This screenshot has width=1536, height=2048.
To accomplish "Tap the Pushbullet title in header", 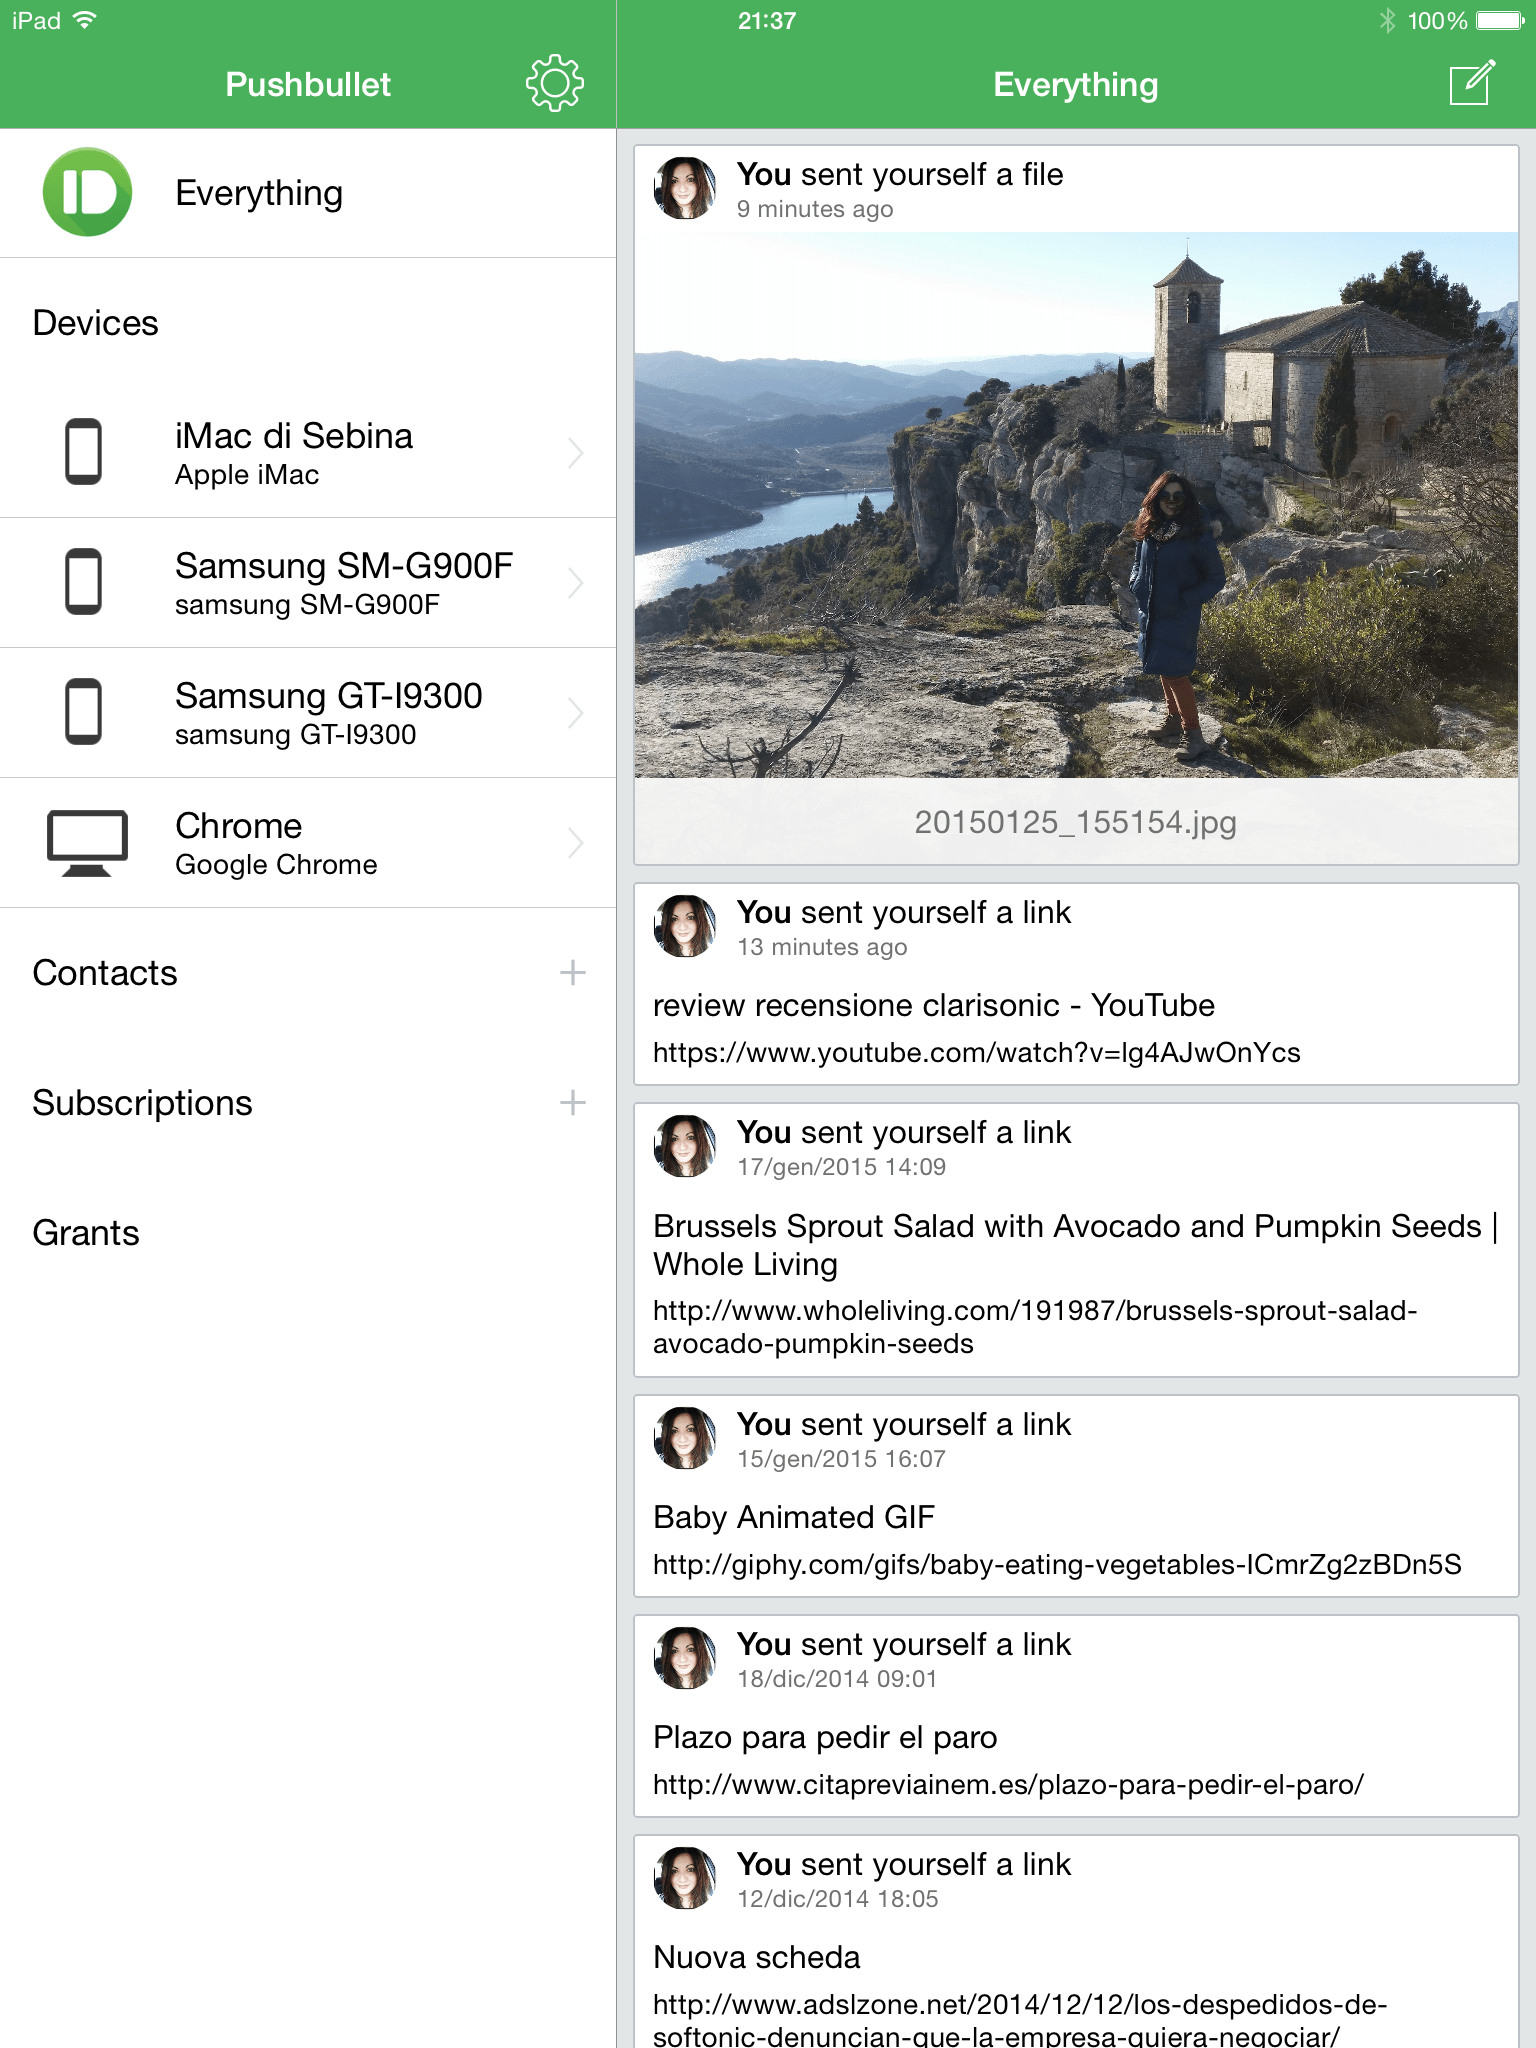I will 308,84.
